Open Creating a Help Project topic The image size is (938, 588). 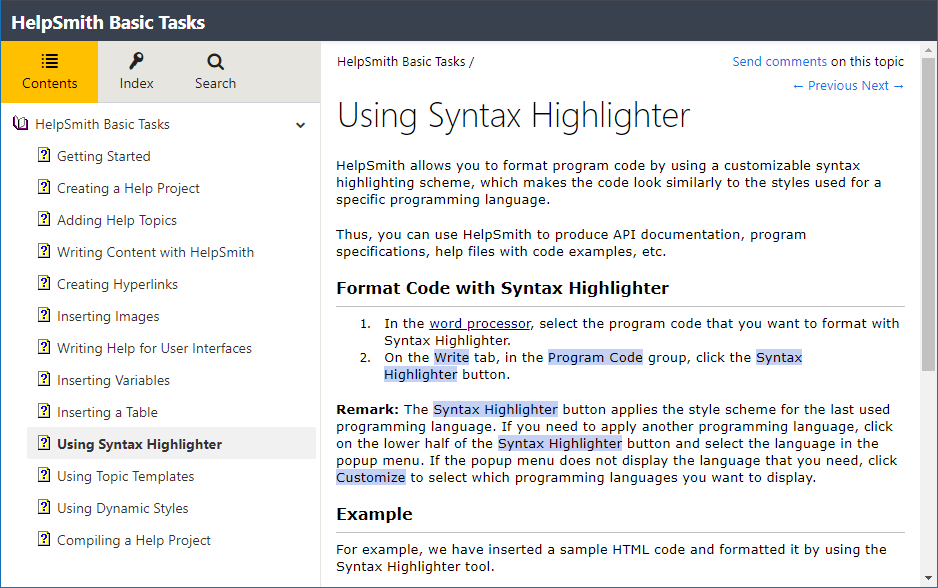tap(128, 188)
